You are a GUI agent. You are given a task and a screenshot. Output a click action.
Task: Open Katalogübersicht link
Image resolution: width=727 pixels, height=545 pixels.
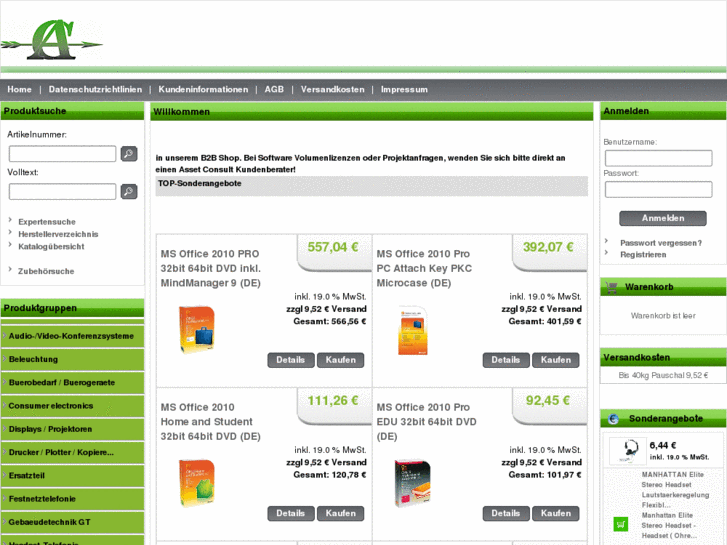click(x=51, y=246)
